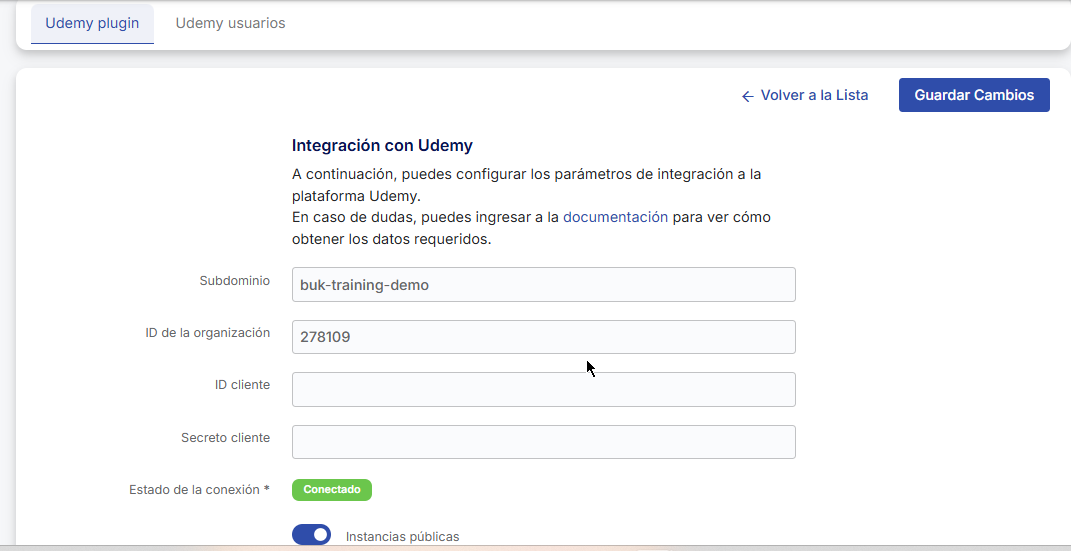Click the ID de la organización label

pyautogui.click(x=208, y=333)
